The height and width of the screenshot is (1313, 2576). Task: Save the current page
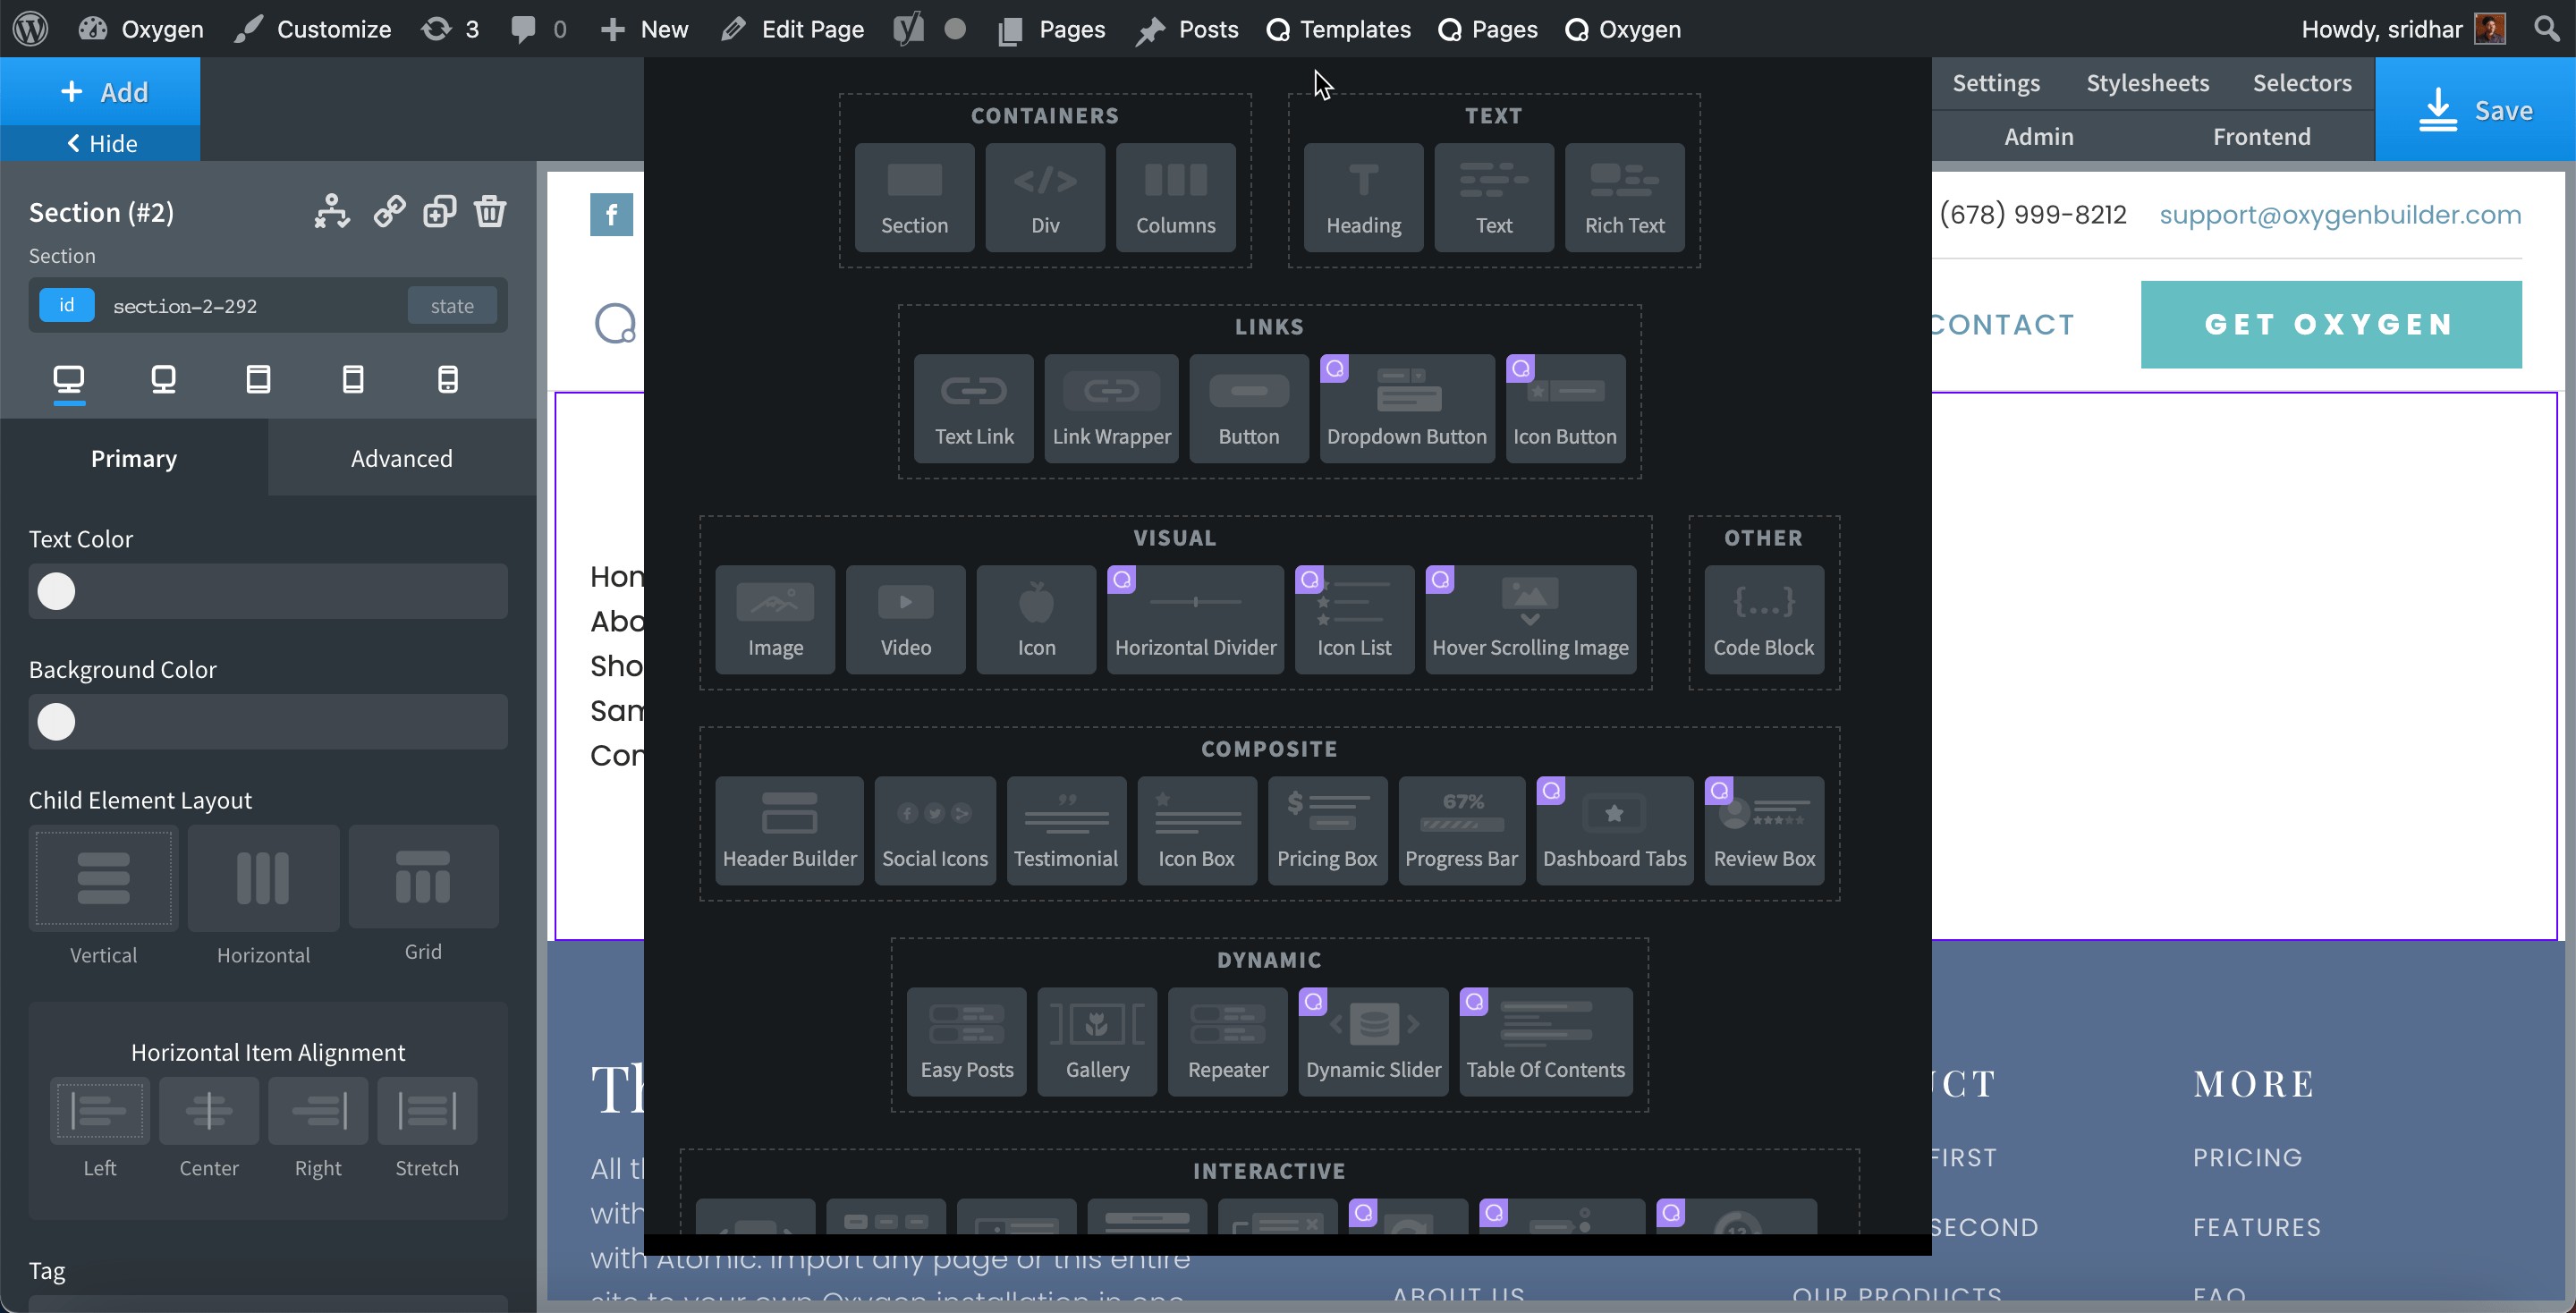tap(2477, 110)
